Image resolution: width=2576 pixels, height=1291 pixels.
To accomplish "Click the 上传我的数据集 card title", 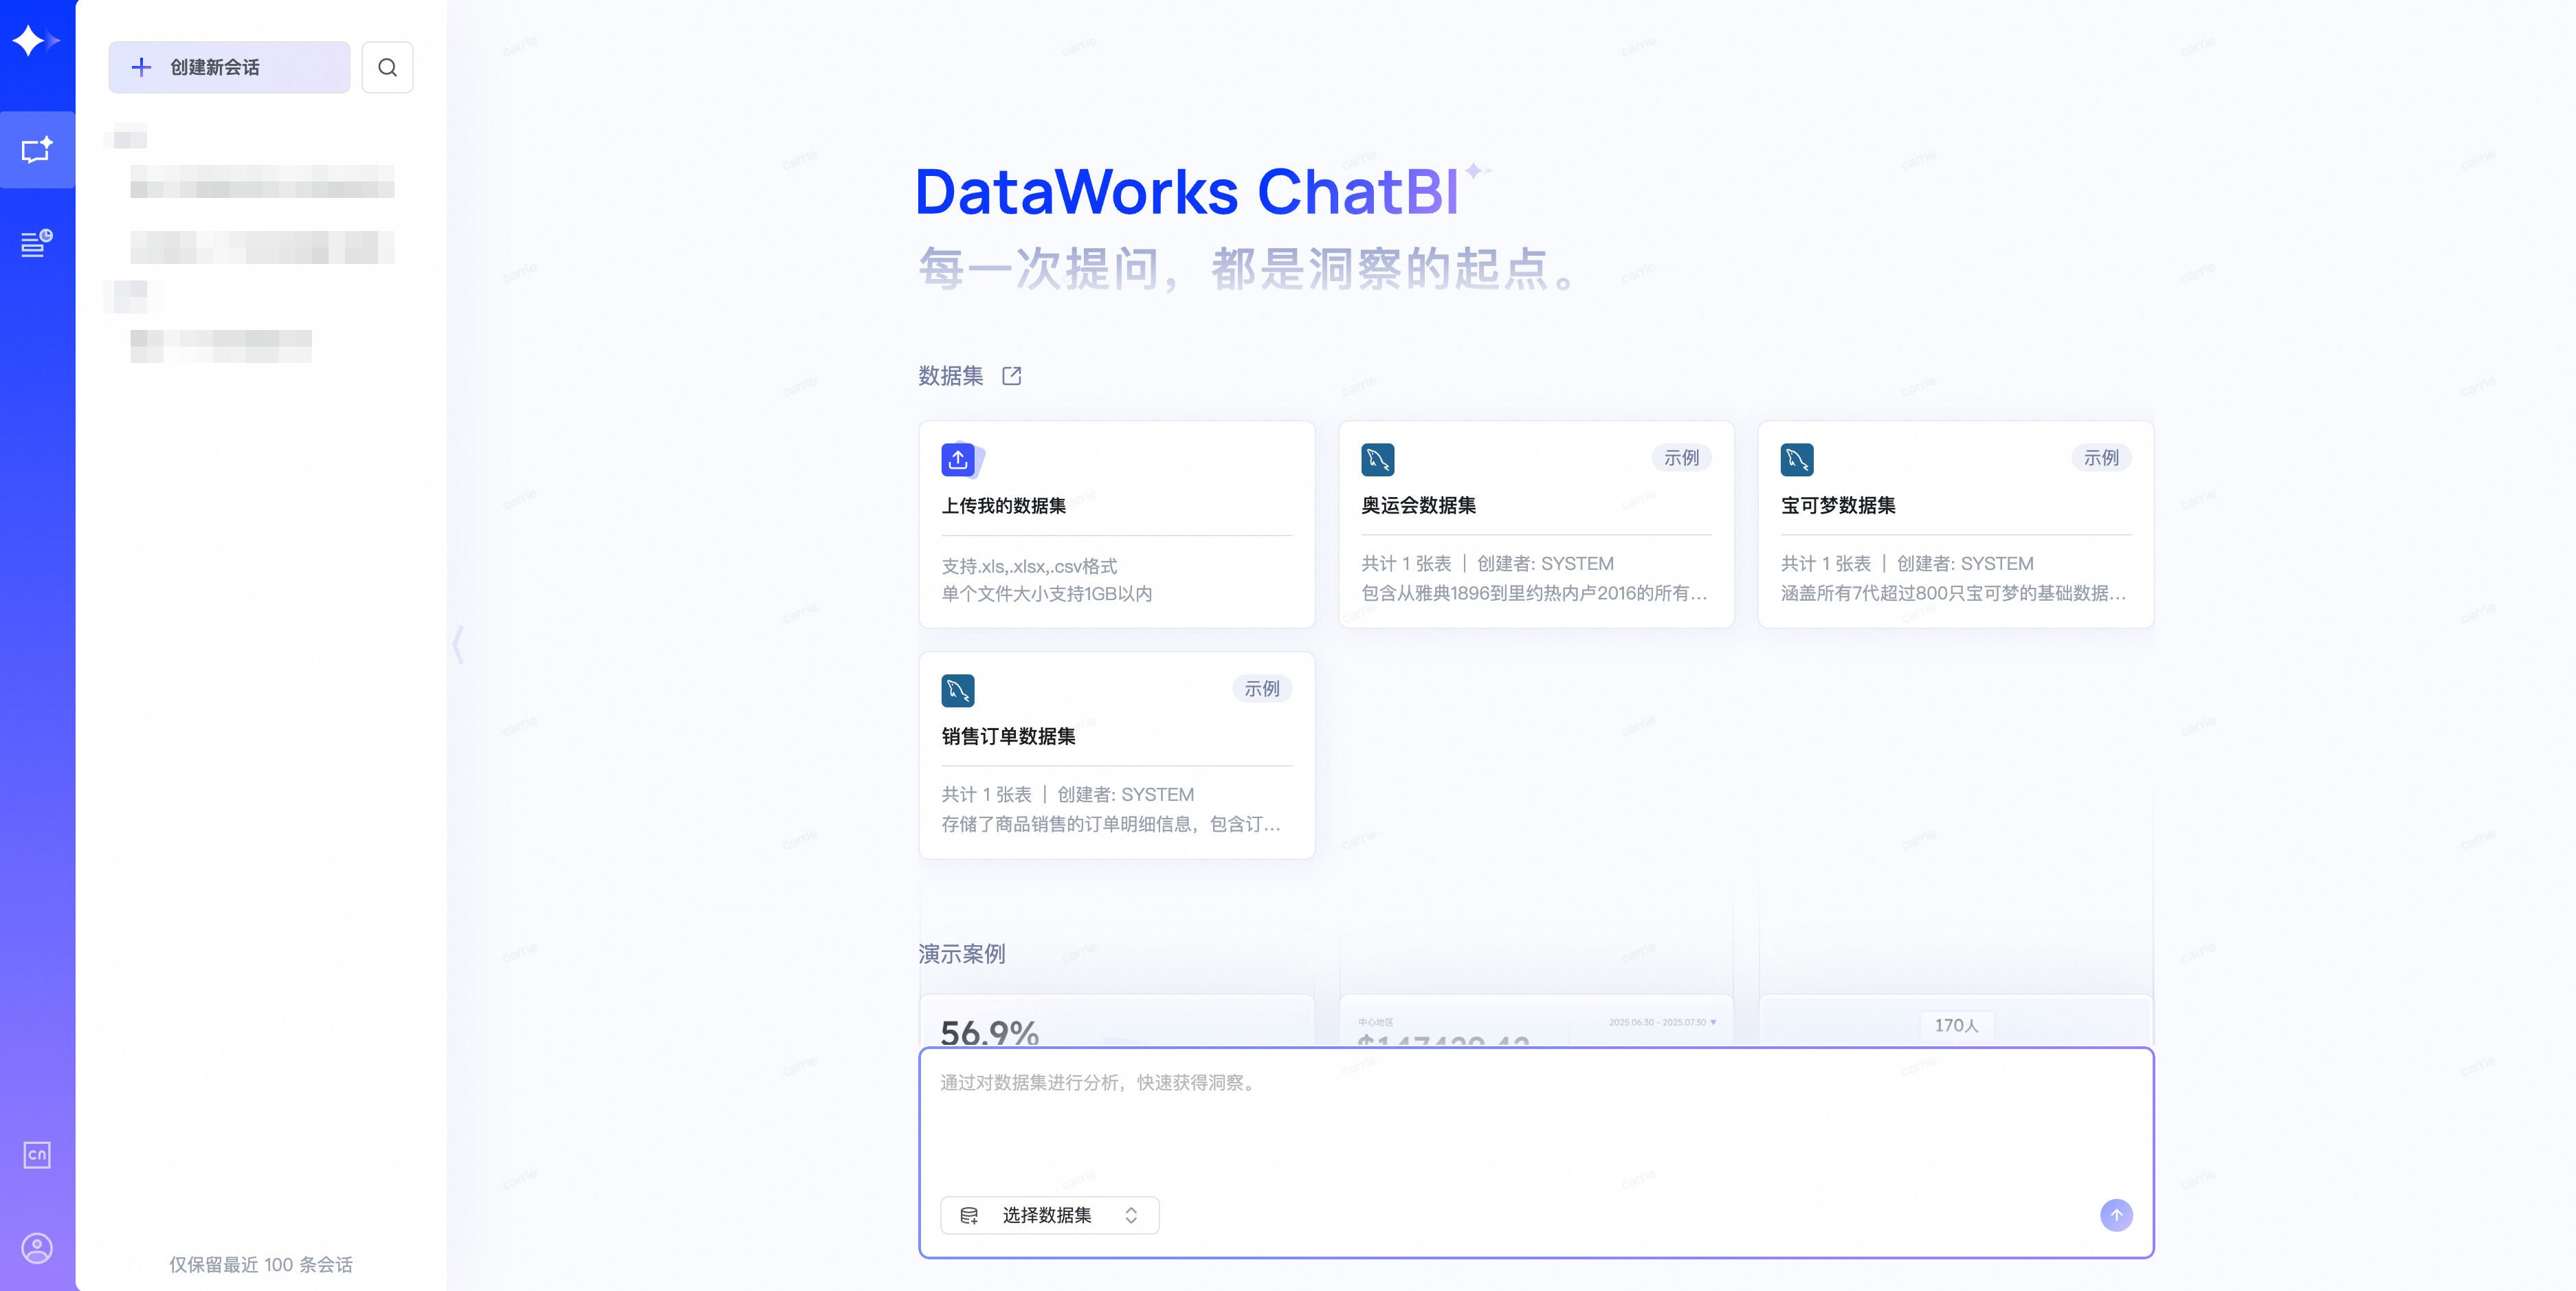I will (1003, 506).
